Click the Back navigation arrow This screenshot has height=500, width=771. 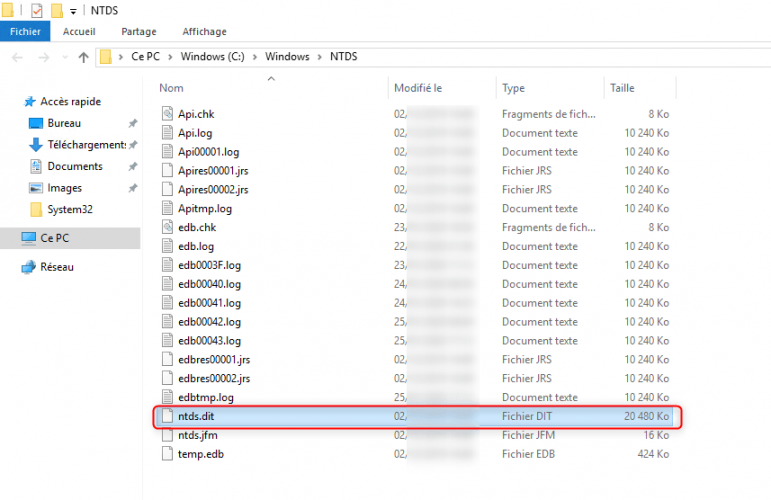(17, 58)
